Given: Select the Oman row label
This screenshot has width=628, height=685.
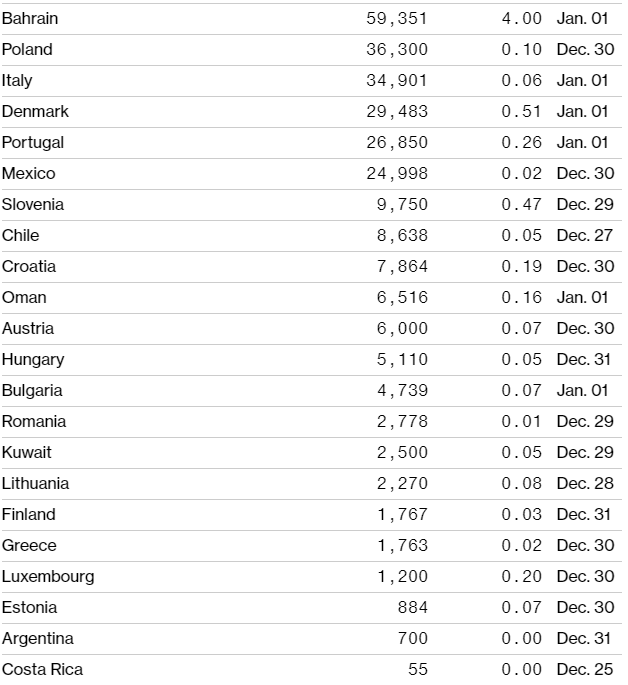Looking at the screenshot, I should (24, 297).
